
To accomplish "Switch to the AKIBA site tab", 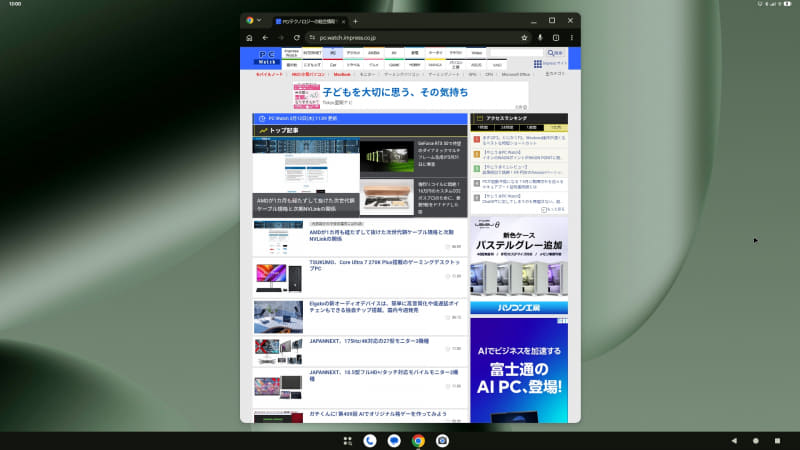I will [x=373, y=53].
